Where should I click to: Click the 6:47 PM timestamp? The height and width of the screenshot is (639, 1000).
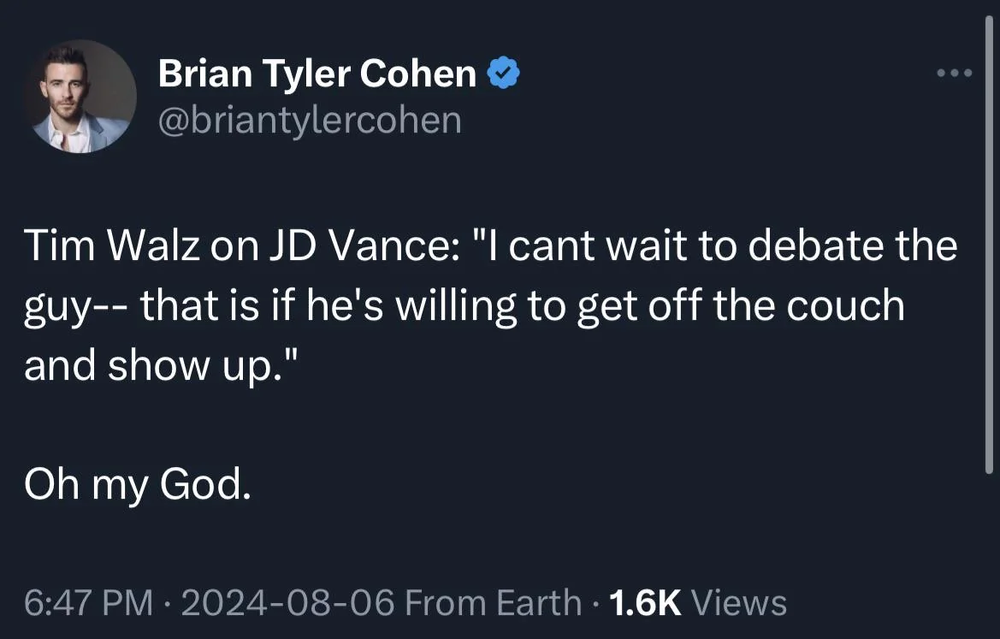(x=89, y=603)
